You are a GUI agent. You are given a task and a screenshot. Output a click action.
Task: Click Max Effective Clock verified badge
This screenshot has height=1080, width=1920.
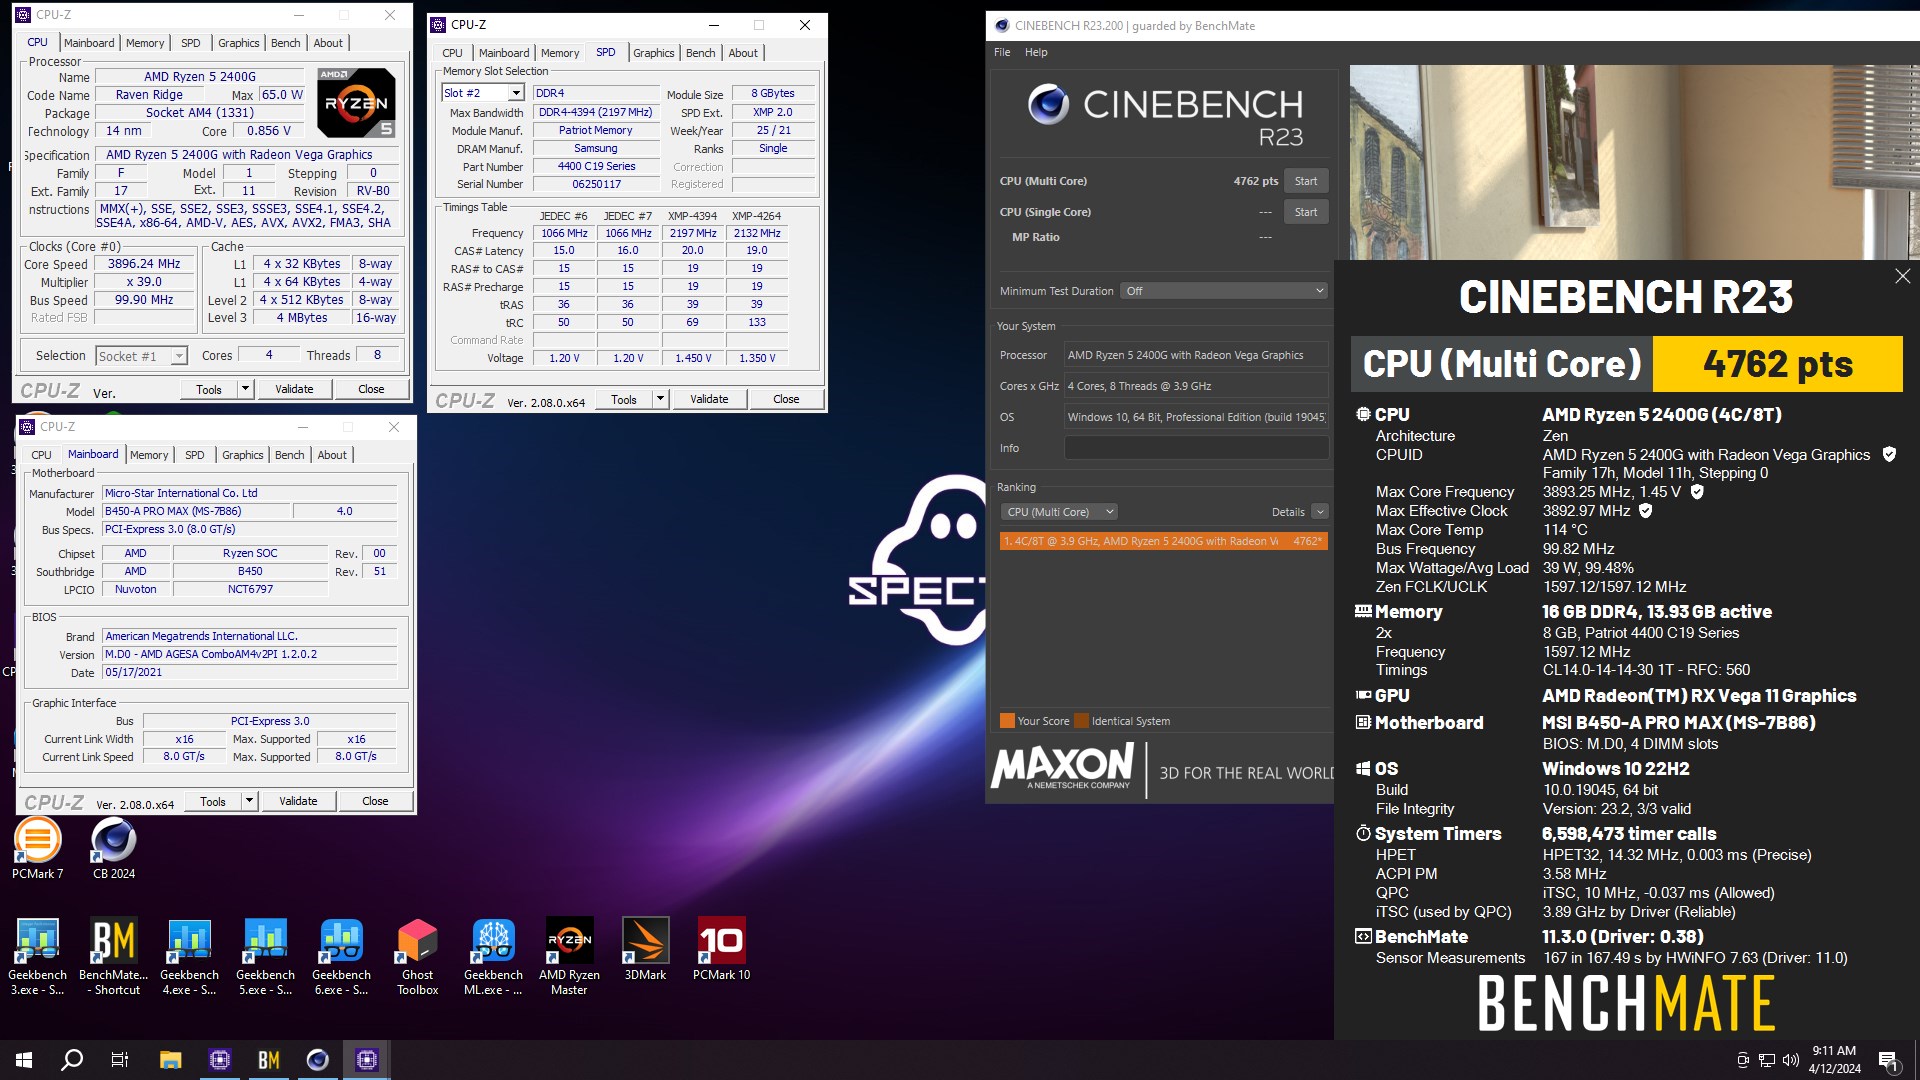(x=1645, y=511)
